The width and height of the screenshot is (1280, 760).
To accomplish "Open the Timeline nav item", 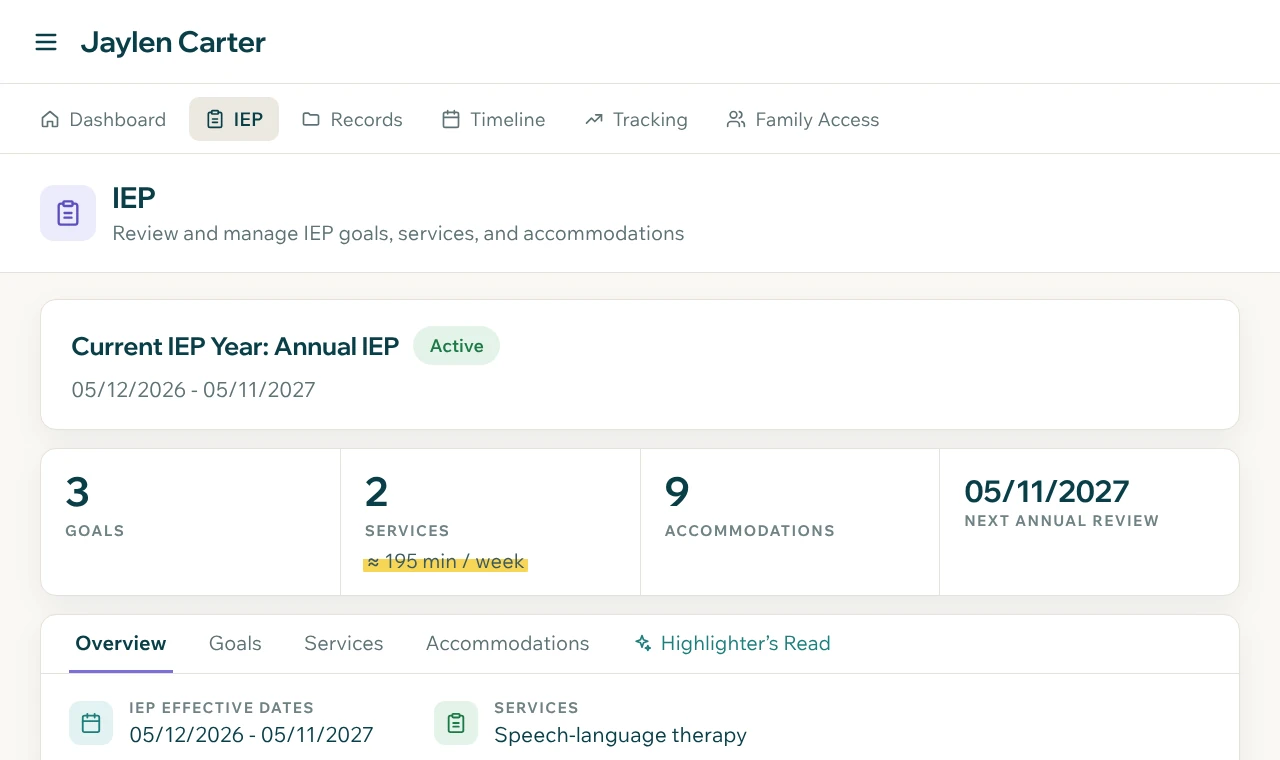I will click(494, 119).
